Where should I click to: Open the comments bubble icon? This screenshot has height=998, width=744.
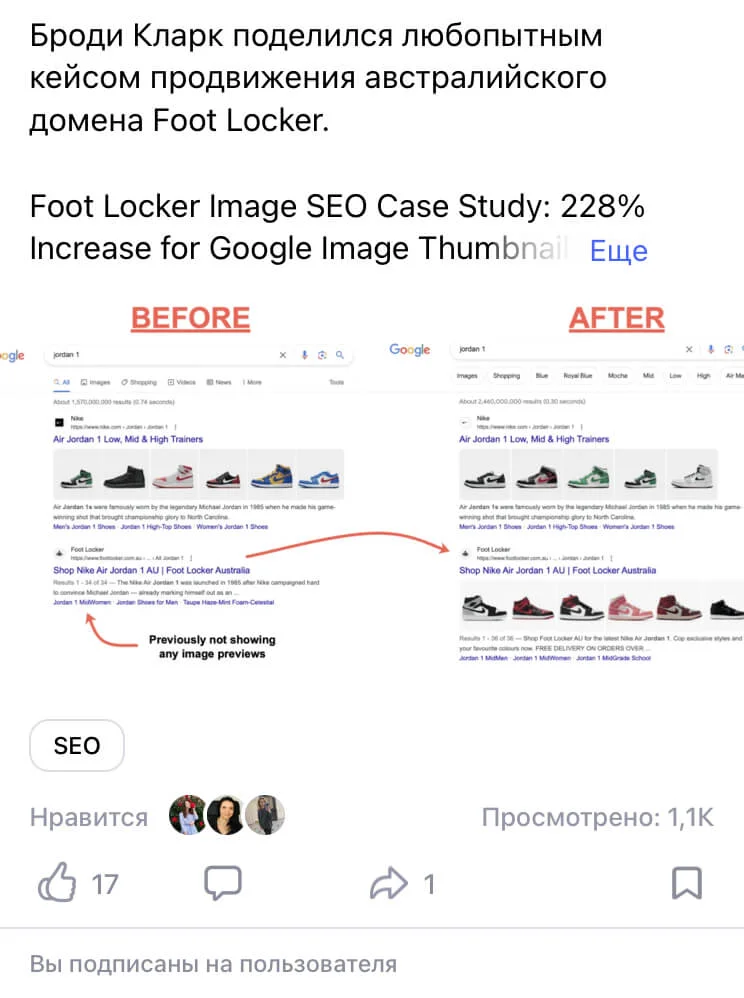(223, 882)
